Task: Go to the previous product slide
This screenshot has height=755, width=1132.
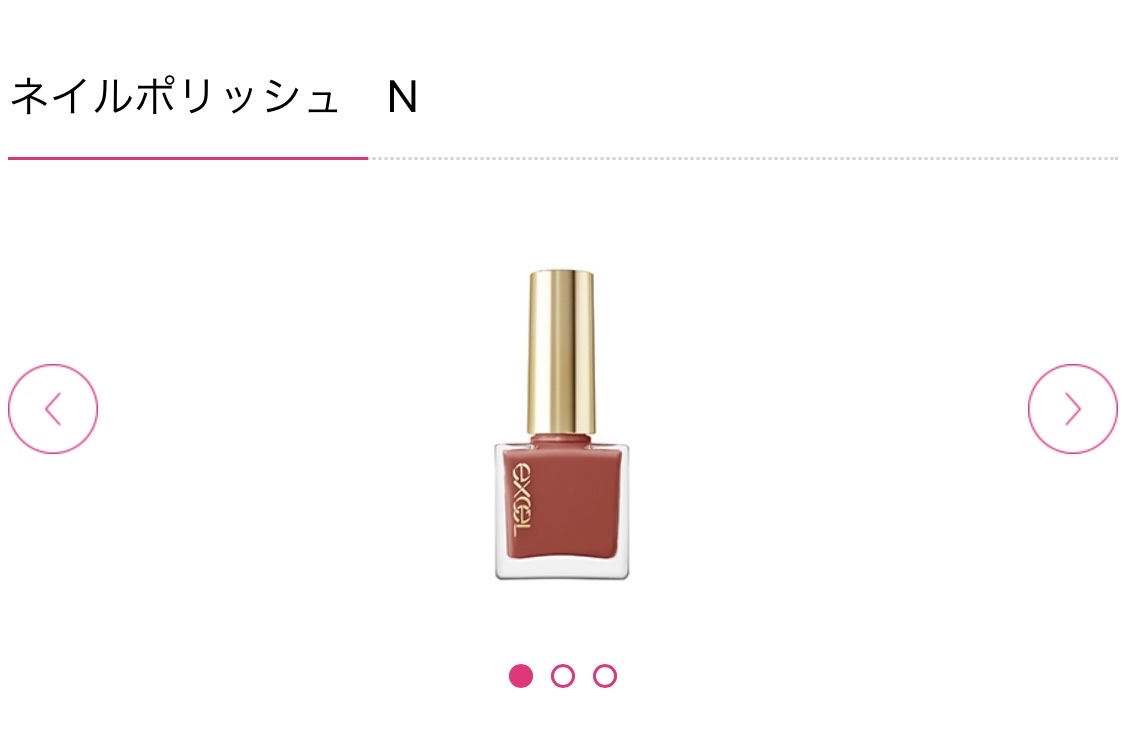Action: point(53,409)
